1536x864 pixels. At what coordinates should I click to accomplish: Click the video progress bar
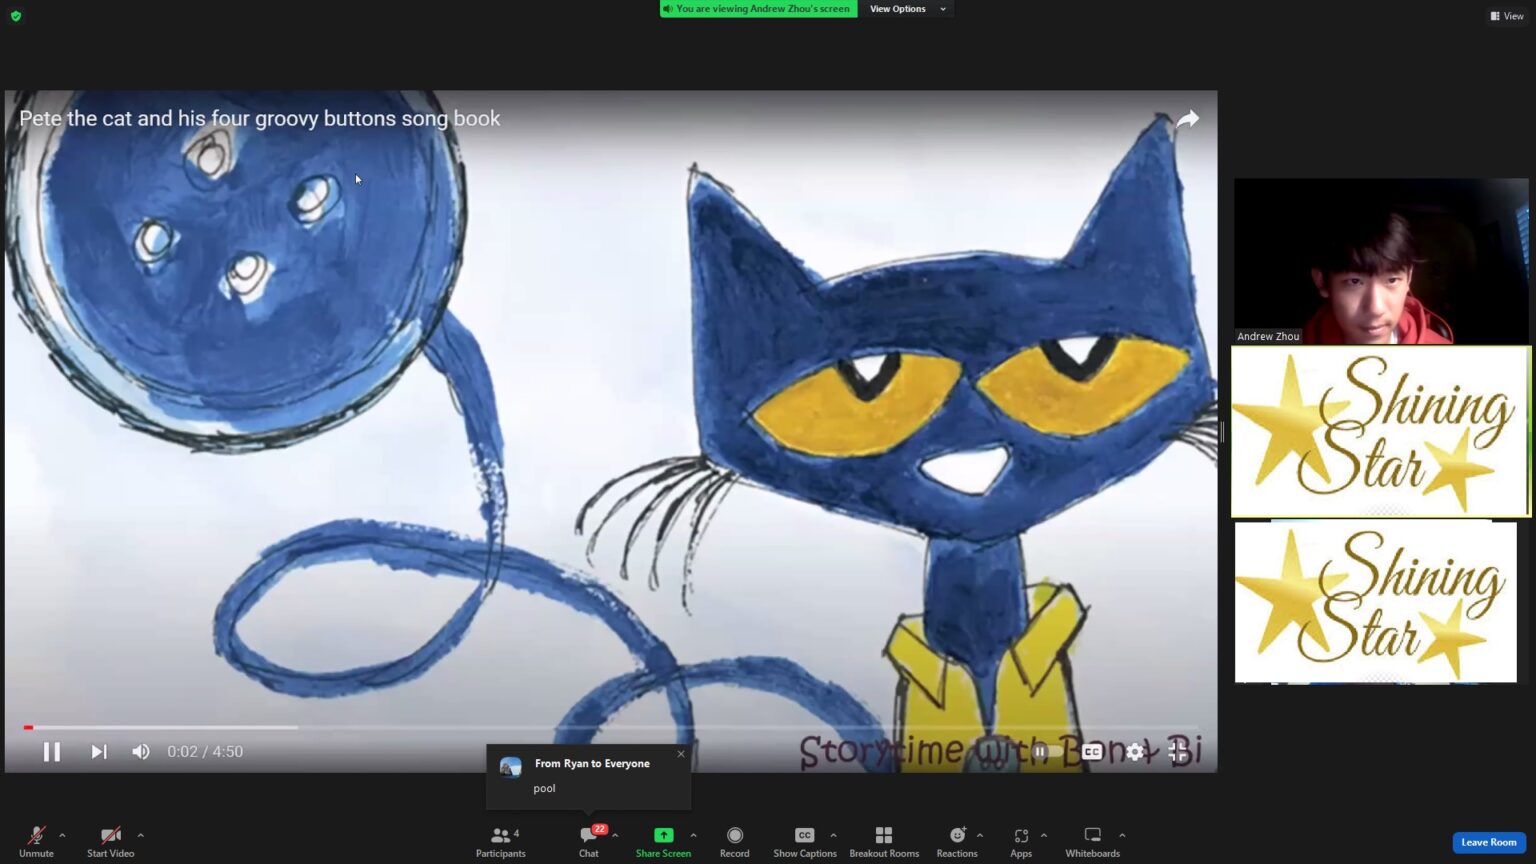[x=611, y=727]
